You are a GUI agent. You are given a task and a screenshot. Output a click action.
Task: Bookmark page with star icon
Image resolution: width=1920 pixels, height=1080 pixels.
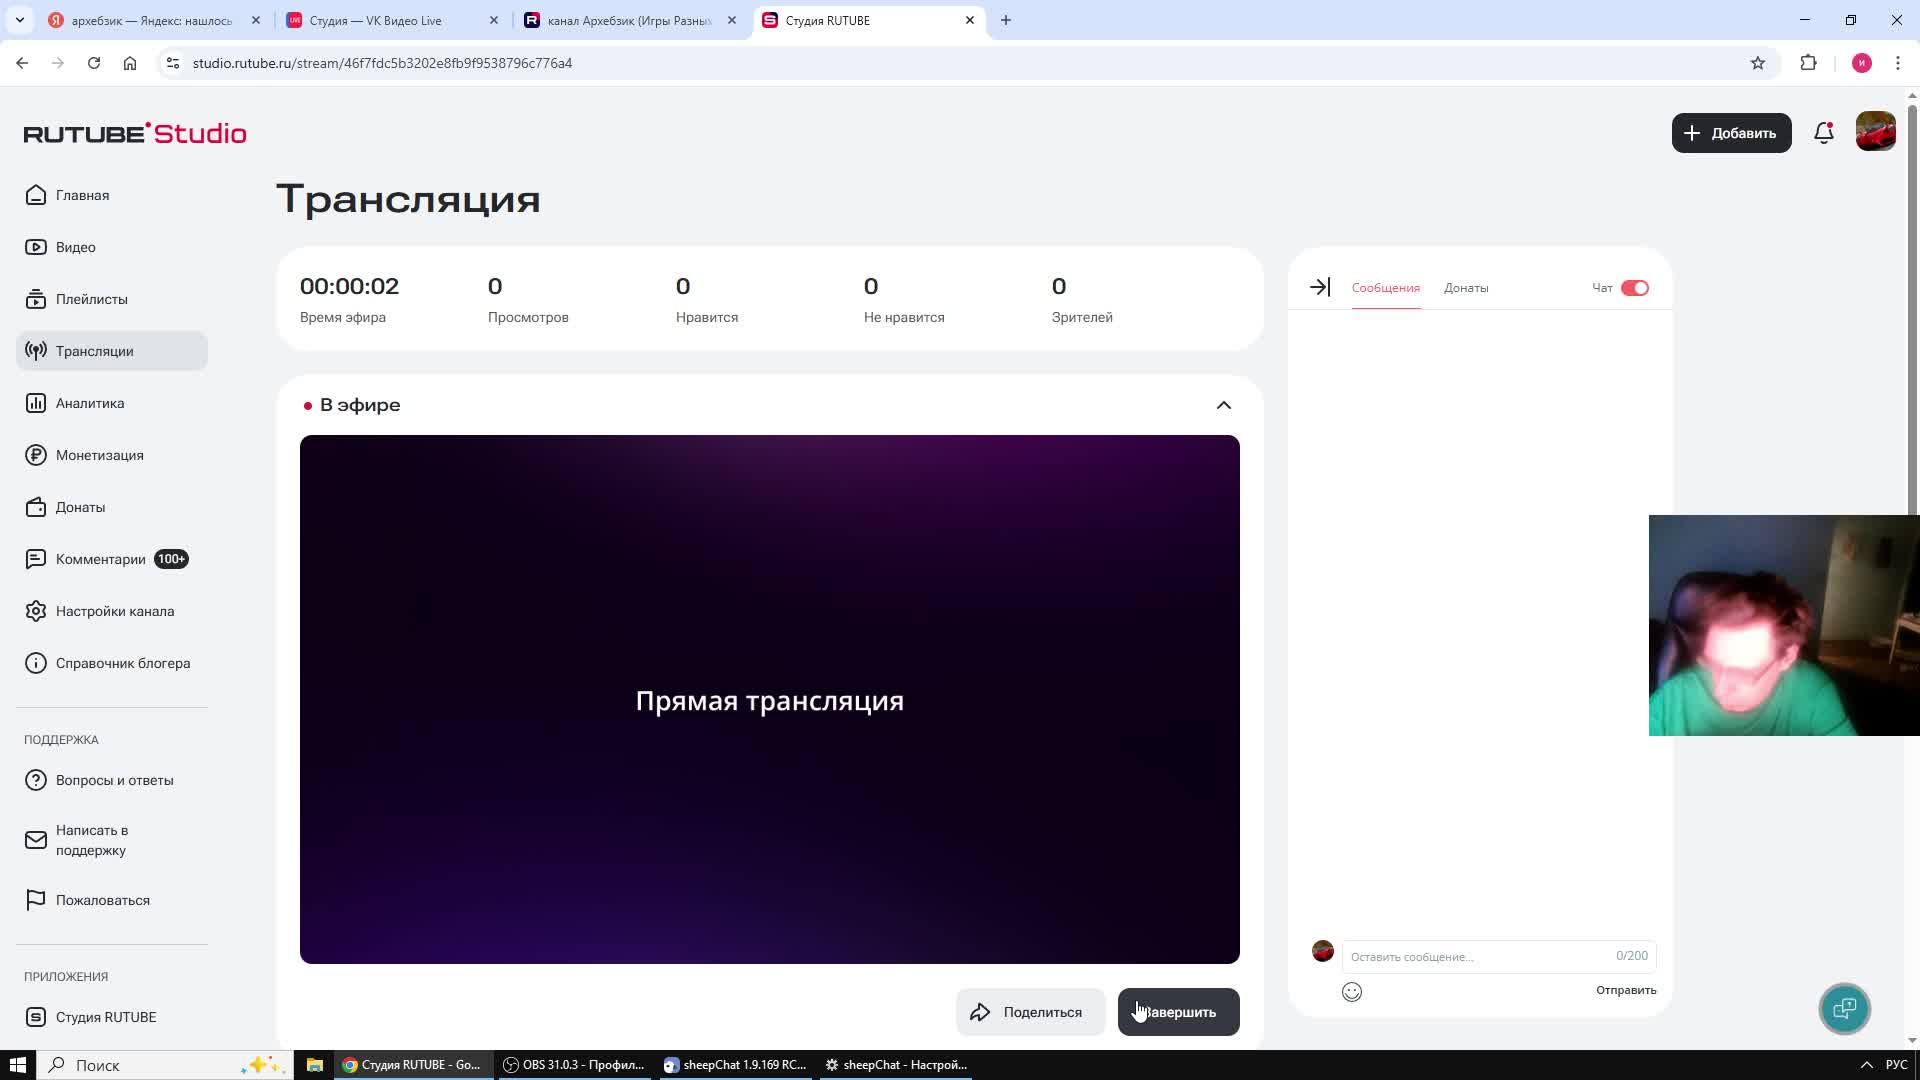[x=1758, y=63]
